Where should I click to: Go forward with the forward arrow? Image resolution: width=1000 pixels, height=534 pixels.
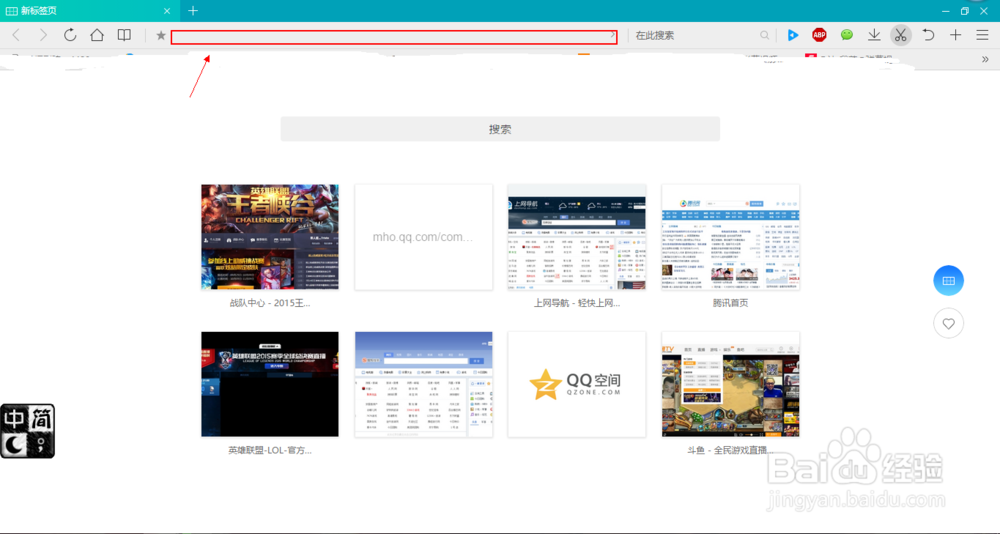[43, 35]
